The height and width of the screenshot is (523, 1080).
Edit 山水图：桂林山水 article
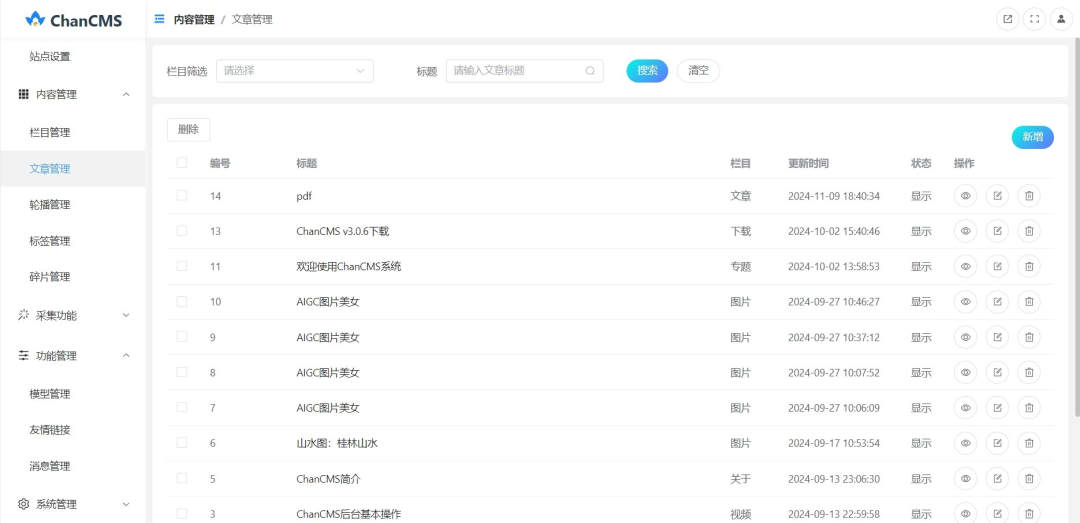coord(997,443)
